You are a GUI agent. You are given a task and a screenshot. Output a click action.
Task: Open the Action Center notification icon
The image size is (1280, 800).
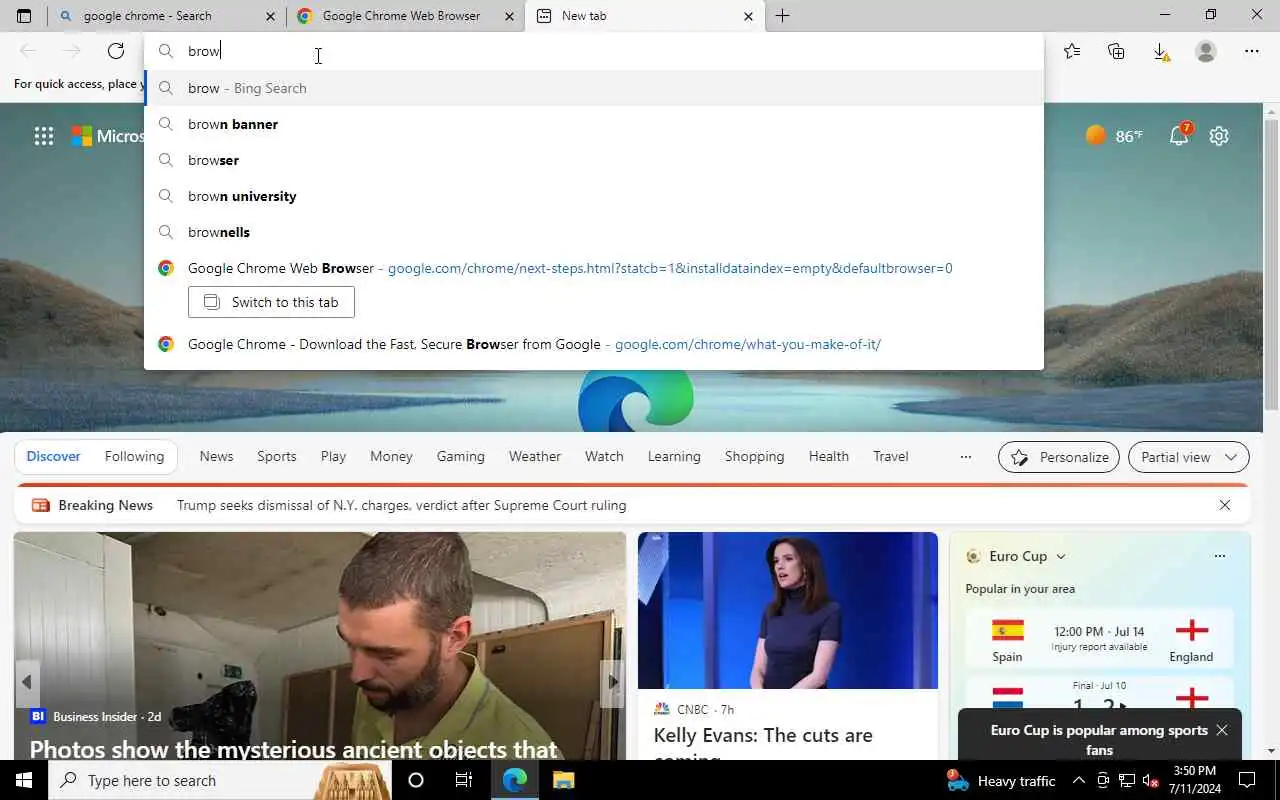tap(1247, 780)
